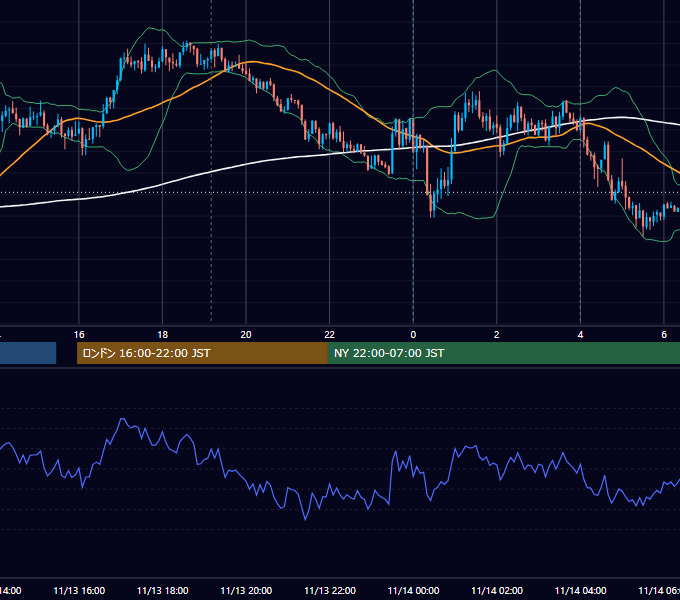Click the "22" hour label on the time axis

pyautogui.click(x=330, y=335)
